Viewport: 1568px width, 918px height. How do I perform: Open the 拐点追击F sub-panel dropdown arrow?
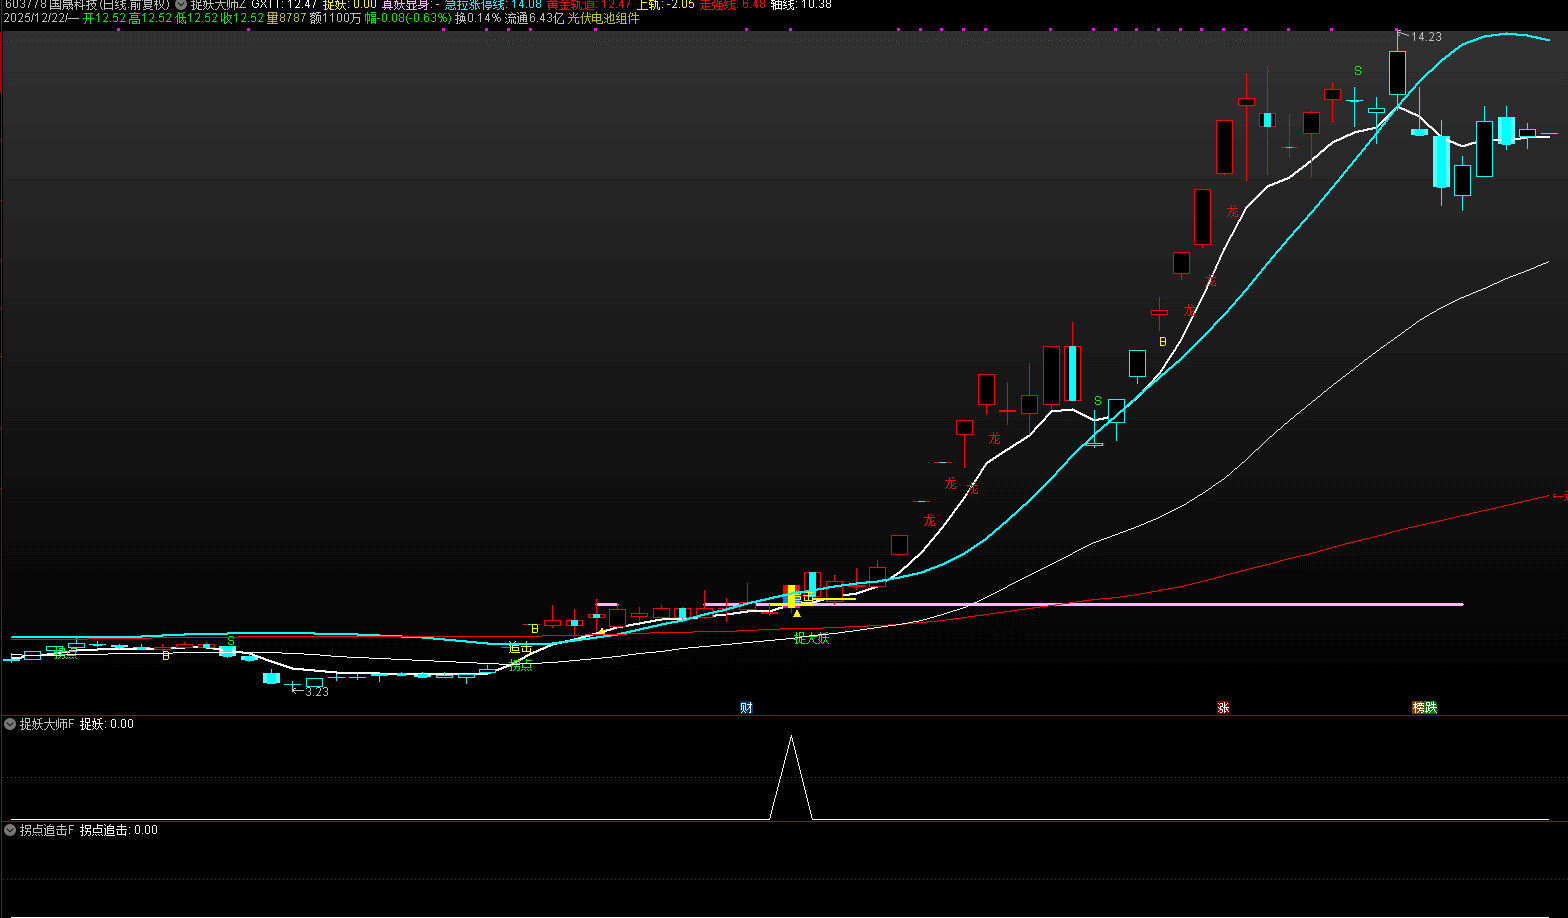(x=10, y=830)
